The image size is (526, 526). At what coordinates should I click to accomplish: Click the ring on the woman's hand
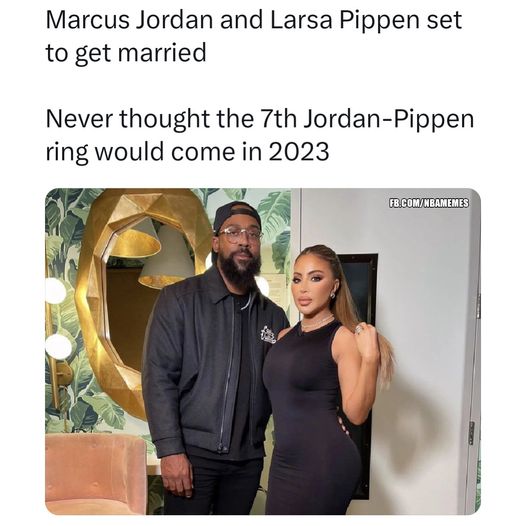point(360,327)
